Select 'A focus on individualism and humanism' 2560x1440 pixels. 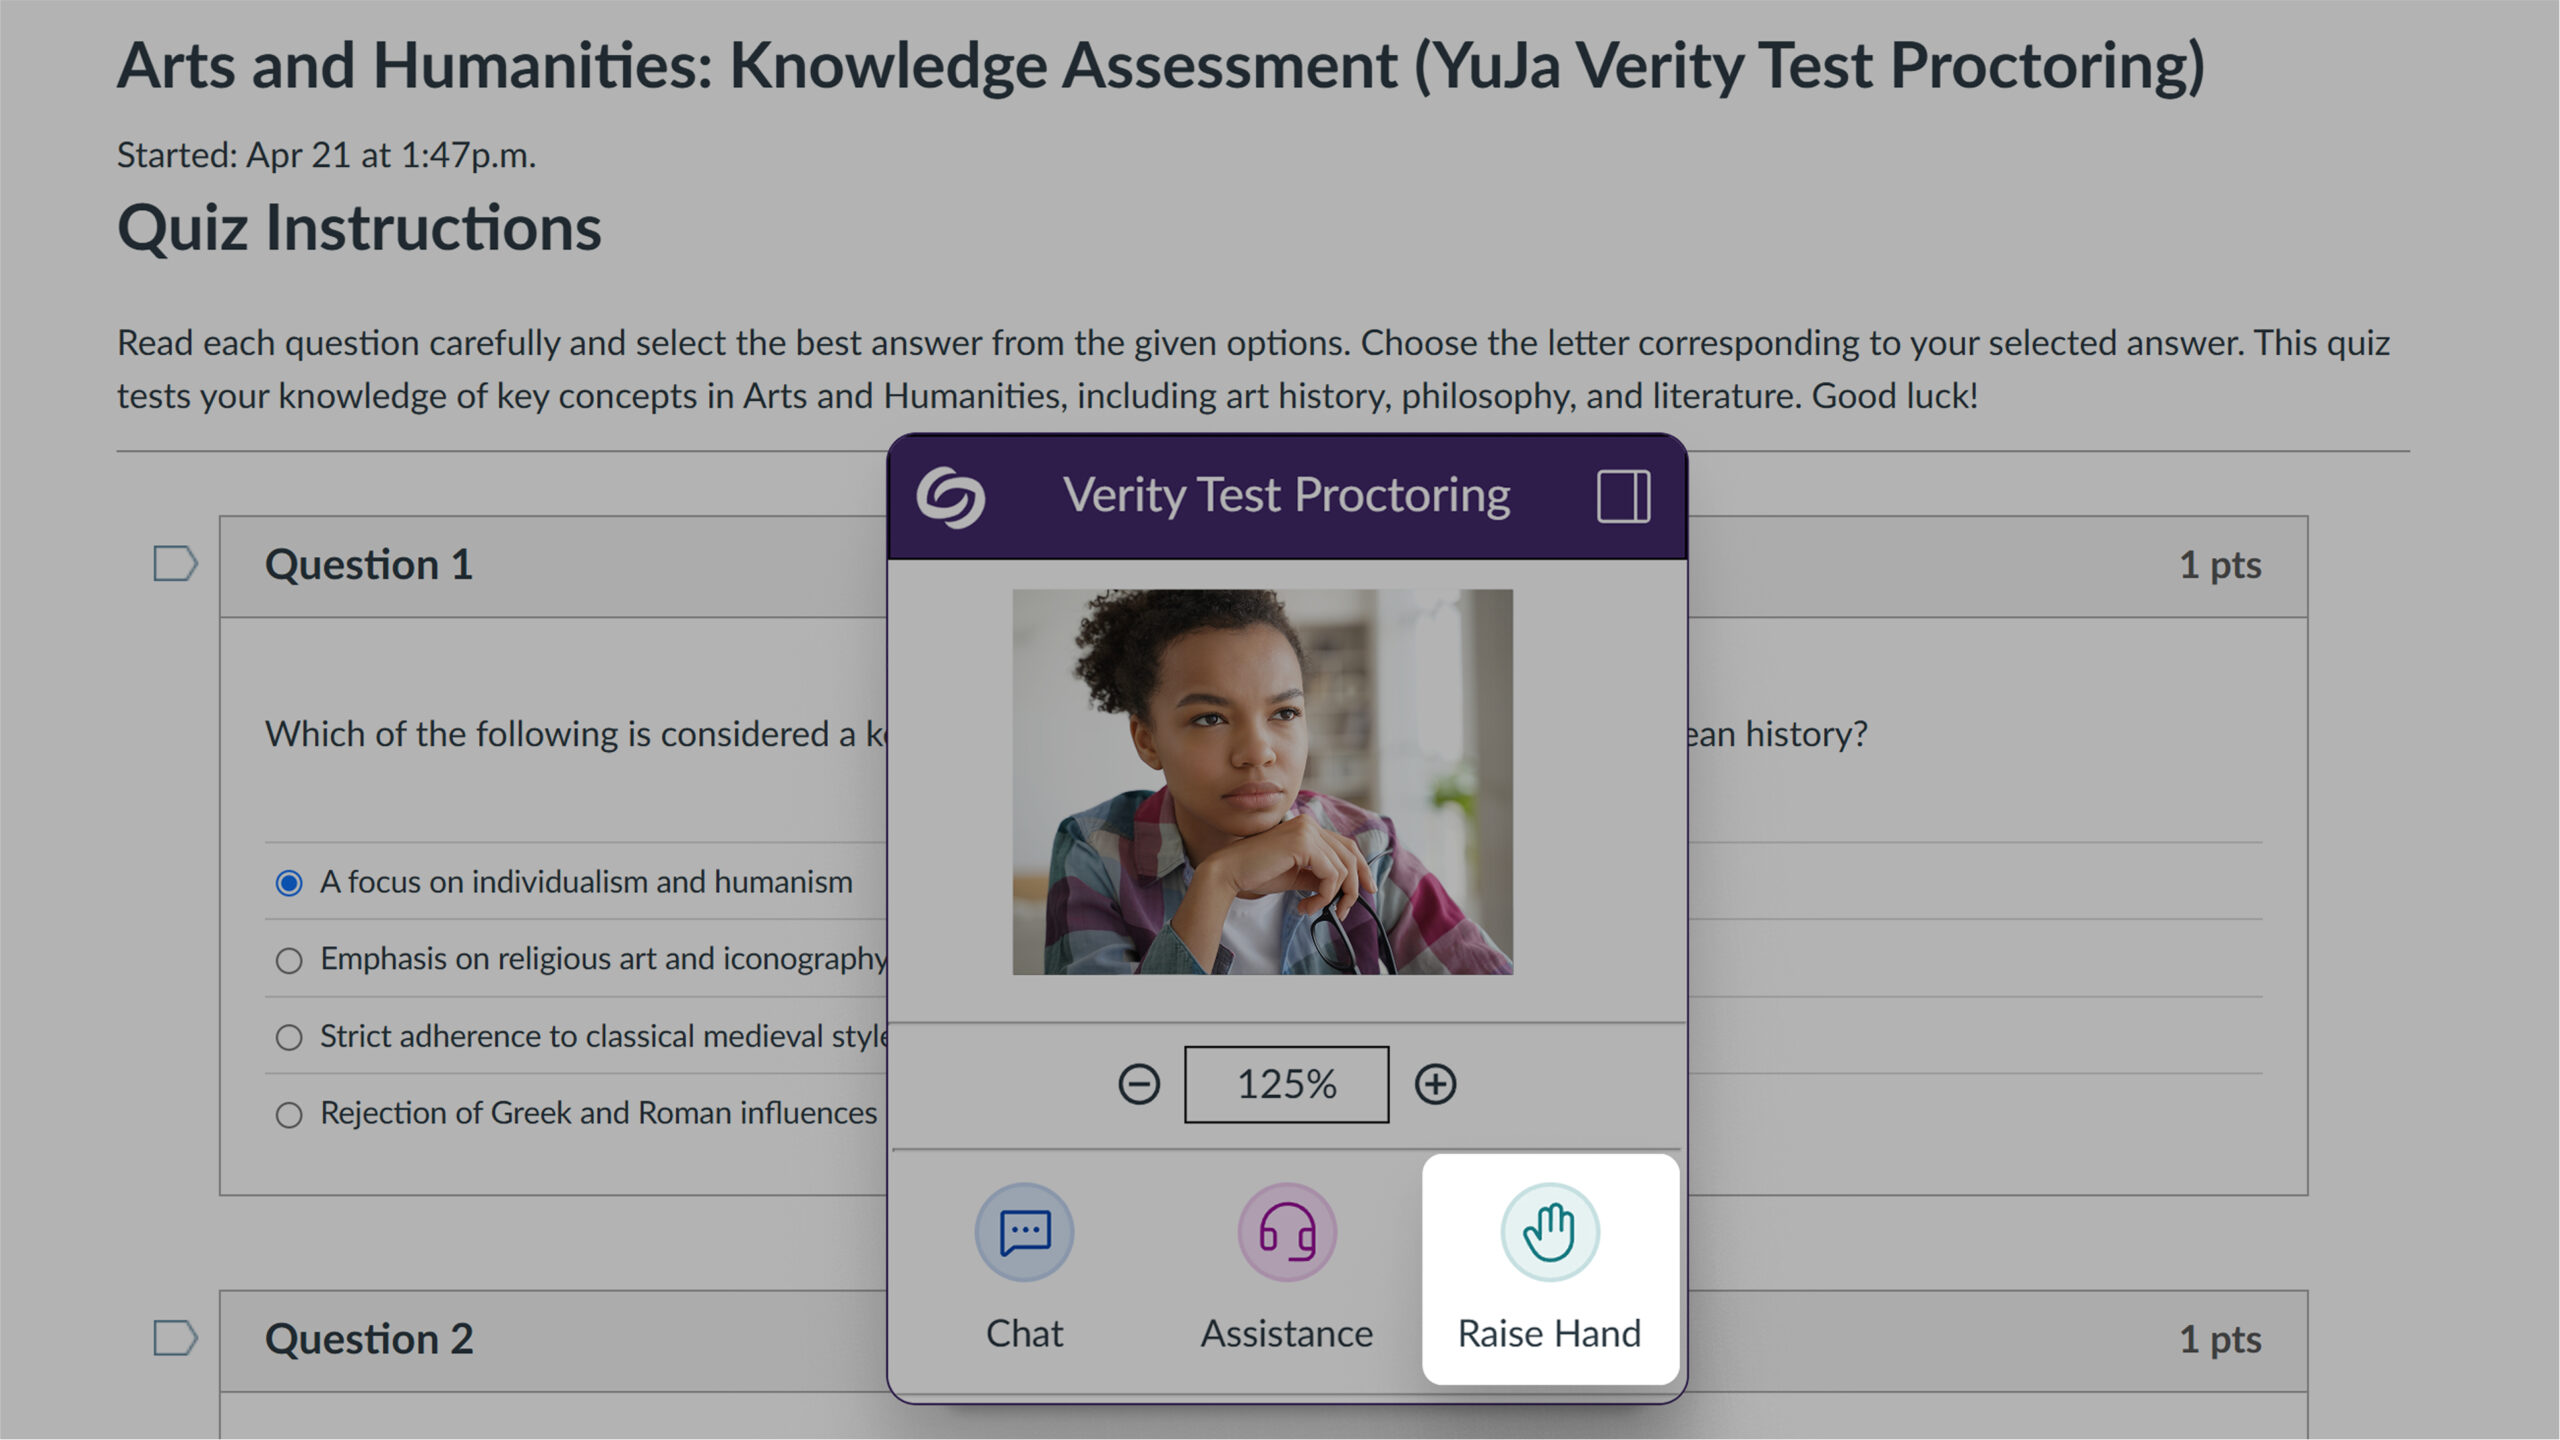coord(289,883)
